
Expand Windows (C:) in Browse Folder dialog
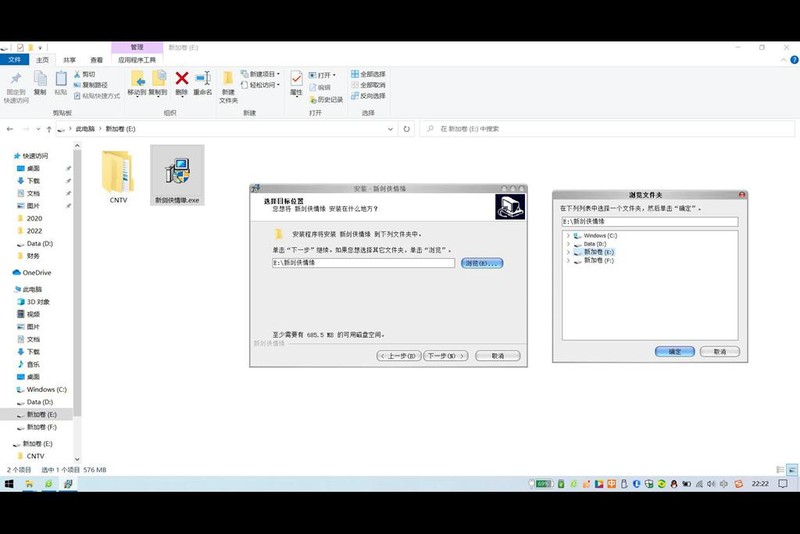point(568,236)
